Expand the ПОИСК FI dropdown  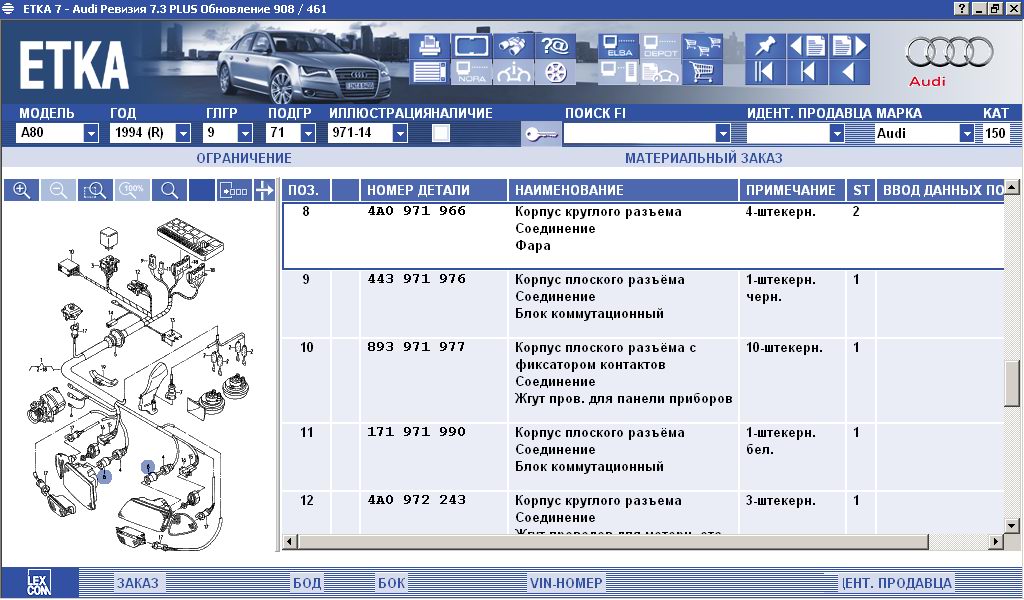click(x=722, y=133)
